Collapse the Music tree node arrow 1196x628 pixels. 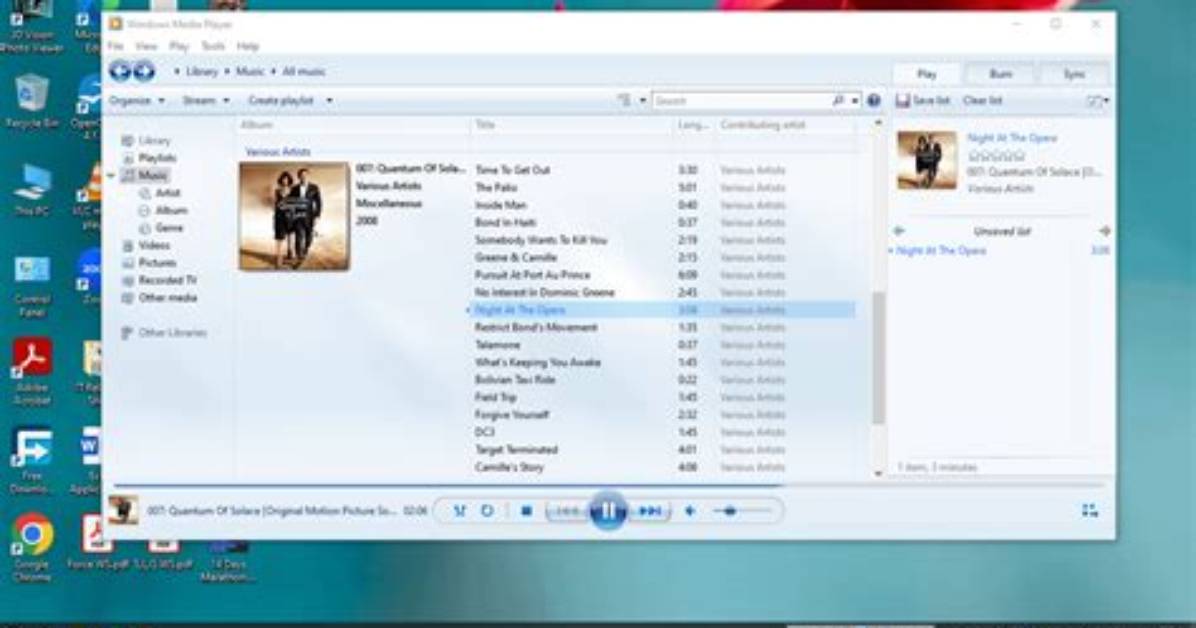pos(111,176)
